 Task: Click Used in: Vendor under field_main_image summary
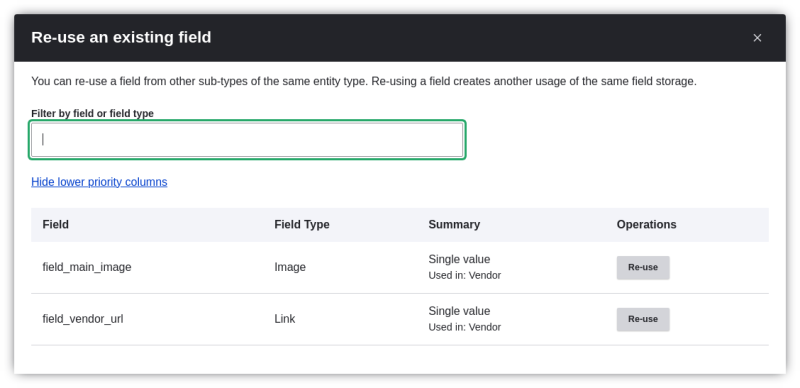tap(465, 276)
